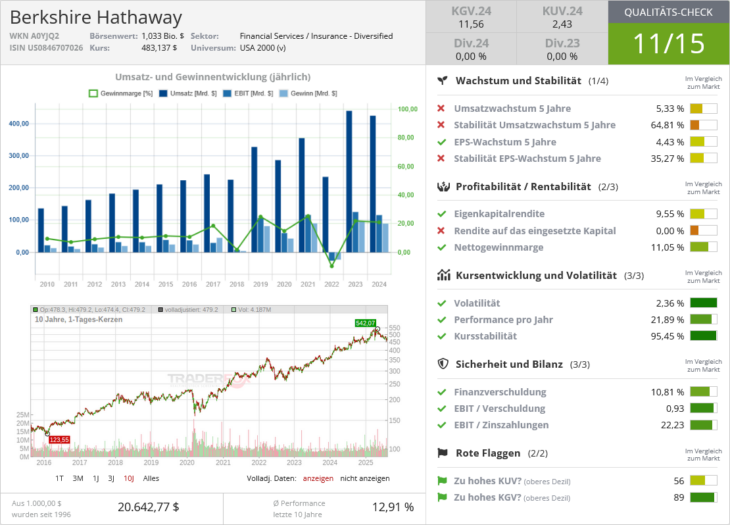Click the 2022 Gewinnmarge data point
The width and height of the screenshot is (730, 525).
pos(331,266)
